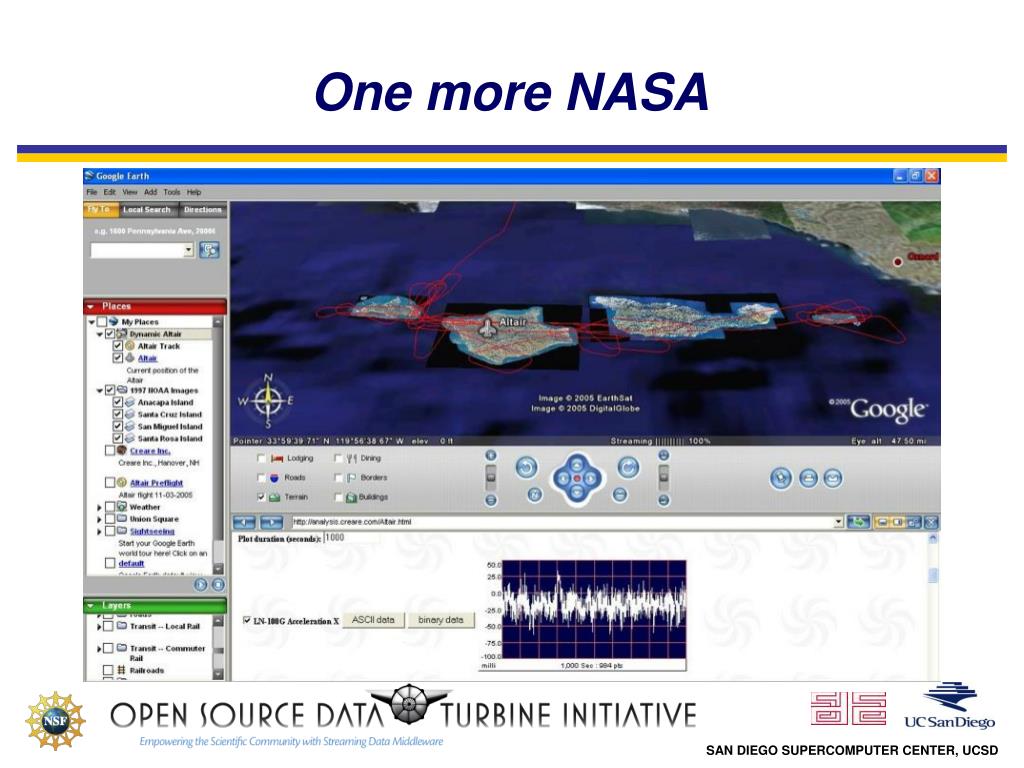Click the red center dot of navigation pad
This screenshot has height=768, width=1024.
[x=577, y=479]
